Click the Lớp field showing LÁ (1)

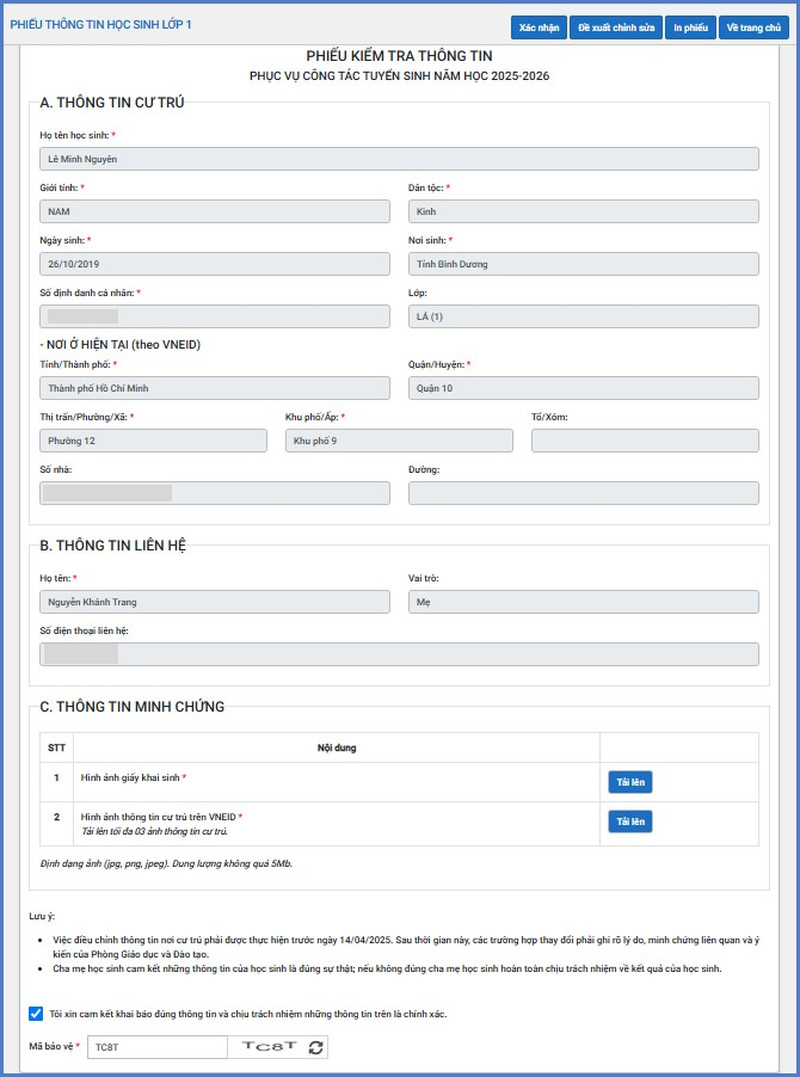click(584, 317)
